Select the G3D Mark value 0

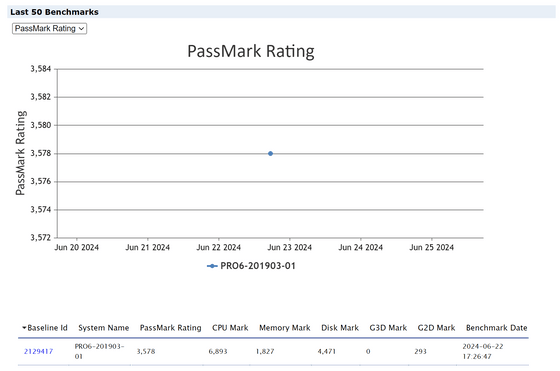click(368, 351)
